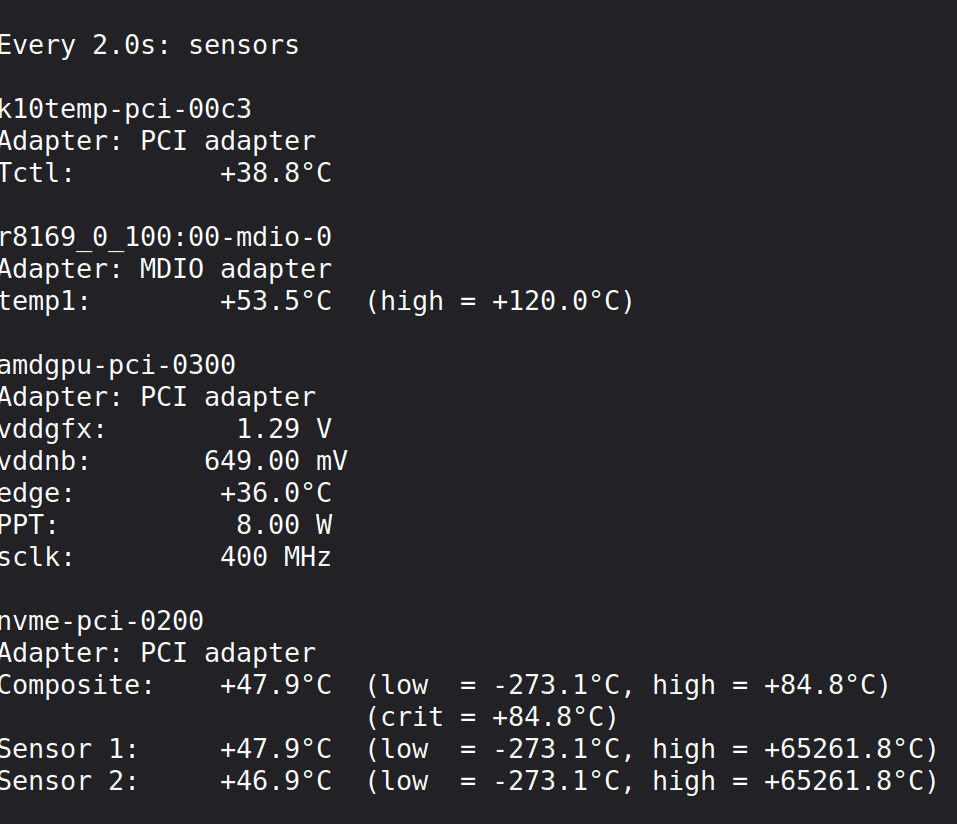
Task: Click the temp1 +53.5°C value
Action: click(276, 302)
